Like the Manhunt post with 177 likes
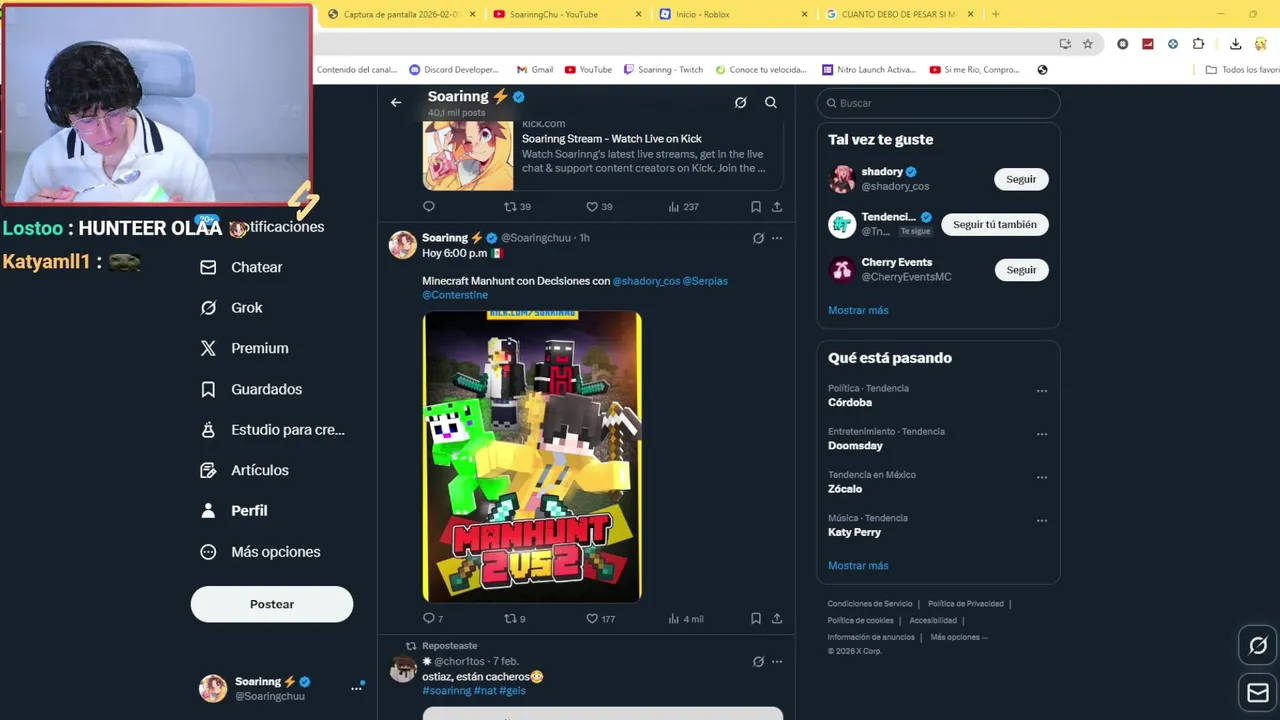Image resolution: width=1280 pixels, height=720 pixels. pos(601,619)
